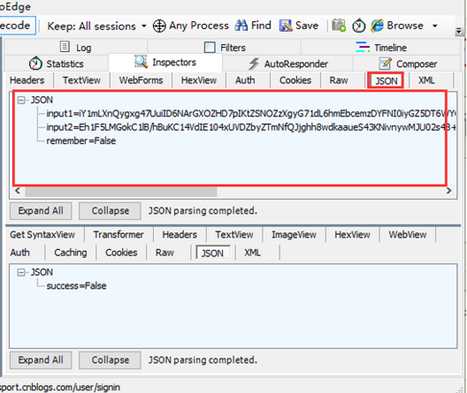Viewport: 467px width, 393px height.
Task: Select the response TextView tab
Action: click(x=234, y=235)
